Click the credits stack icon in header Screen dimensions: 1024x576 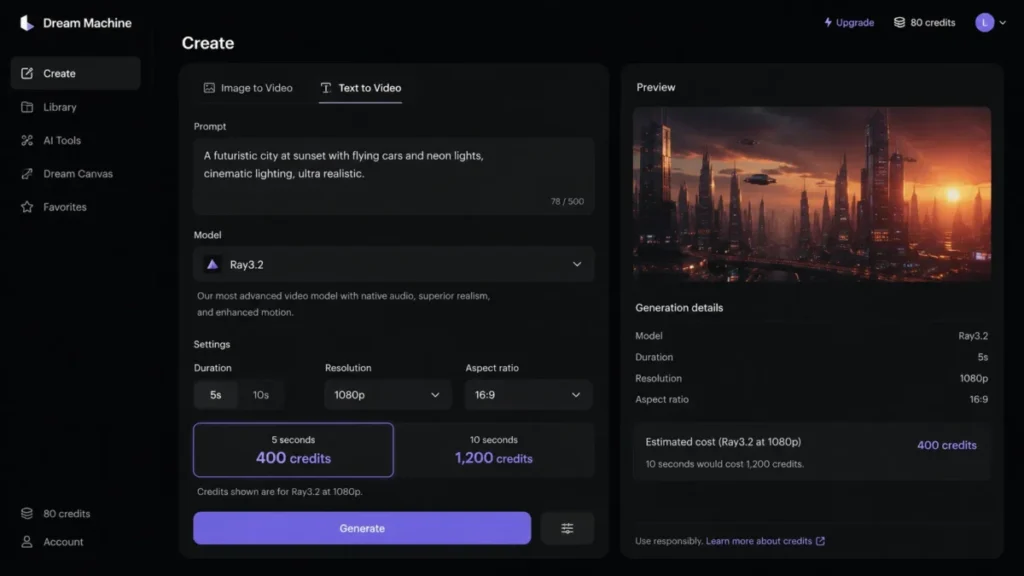899,23
